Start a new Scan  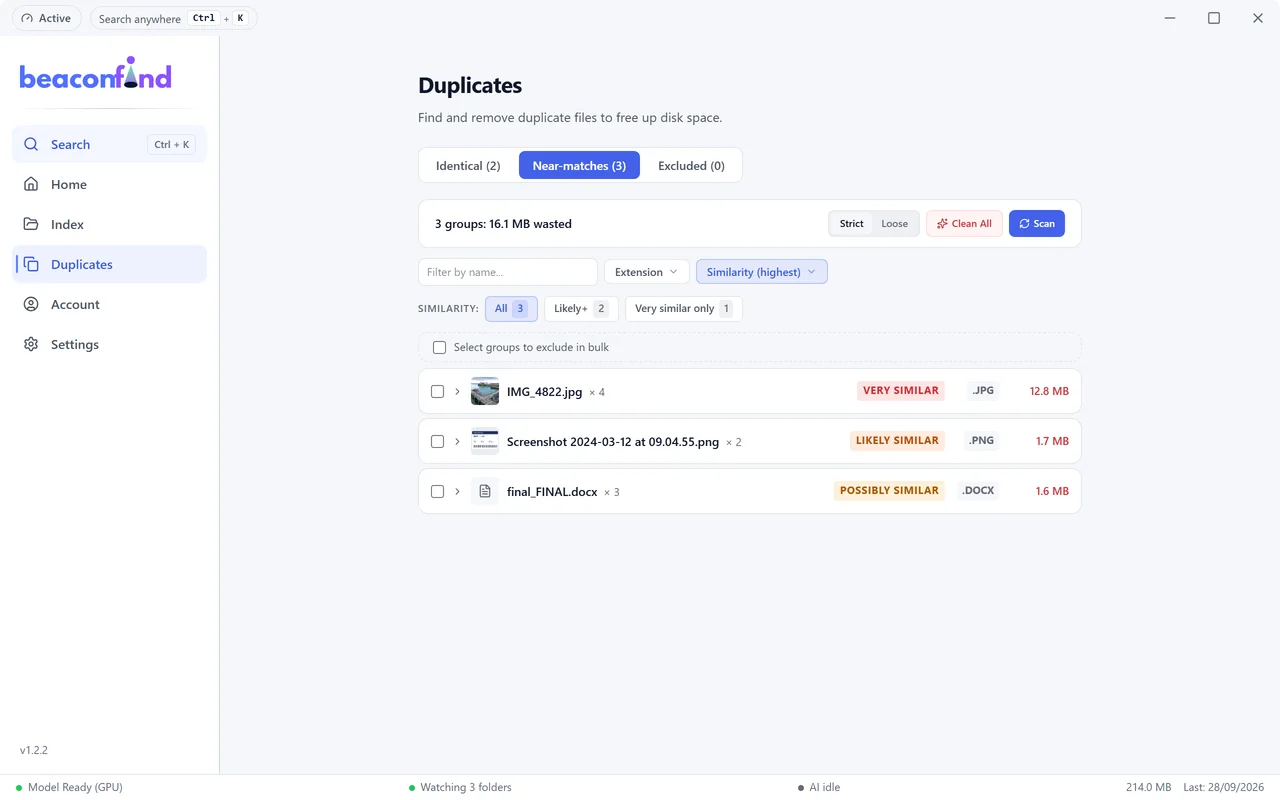pyautogui.click(x=1037, y=223)
